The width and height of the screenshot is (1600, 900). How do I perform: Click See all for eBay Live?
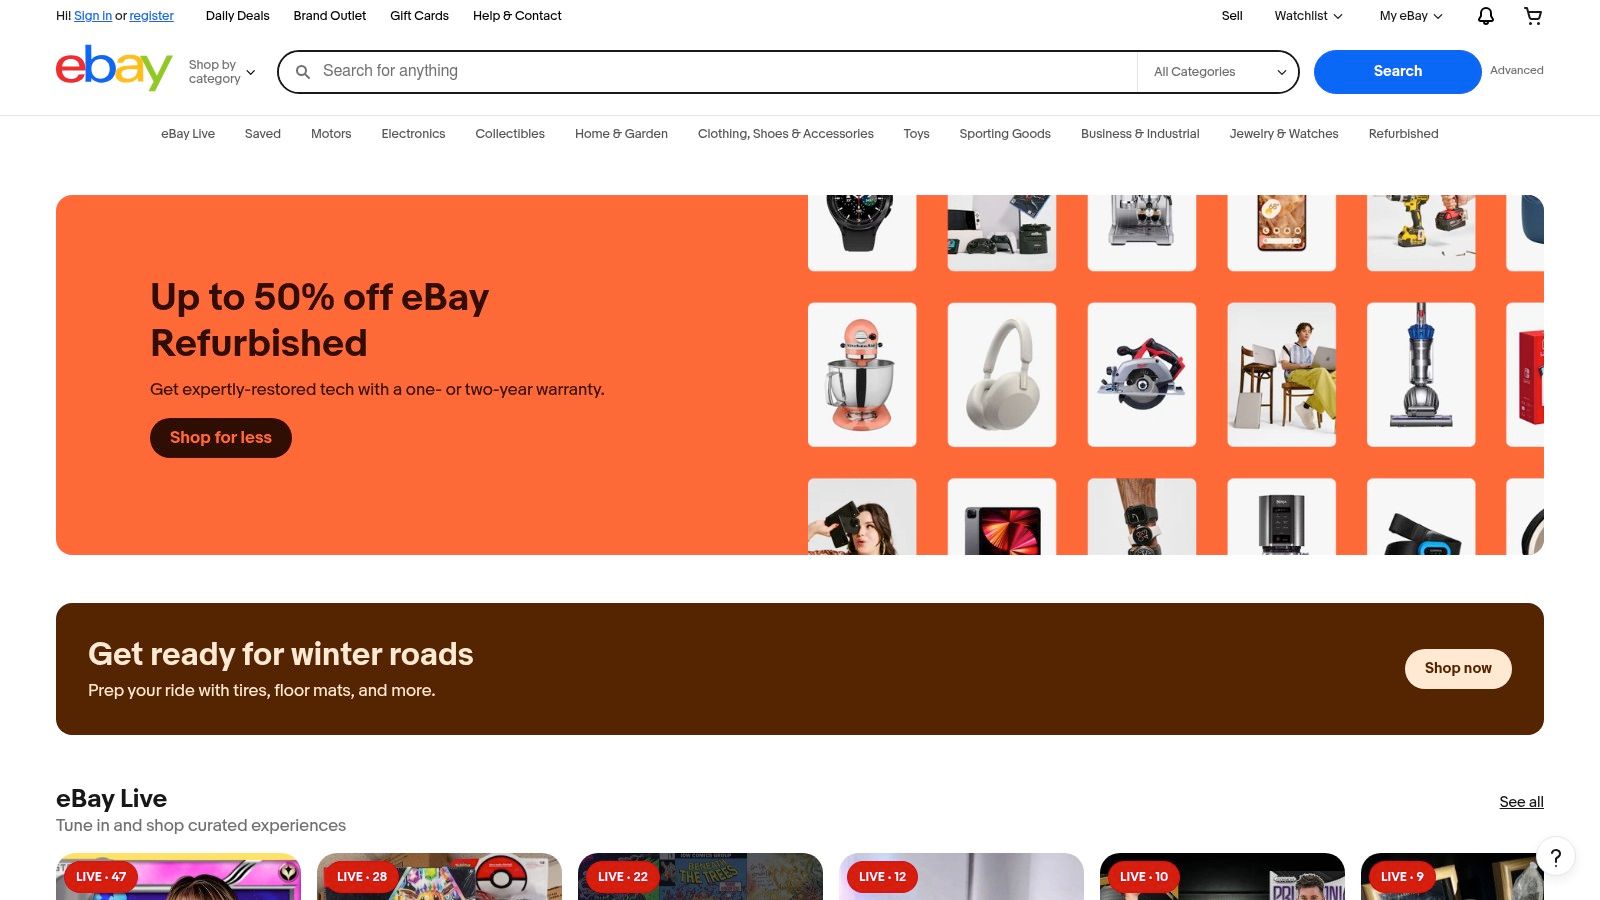(x=1521, y=802)
